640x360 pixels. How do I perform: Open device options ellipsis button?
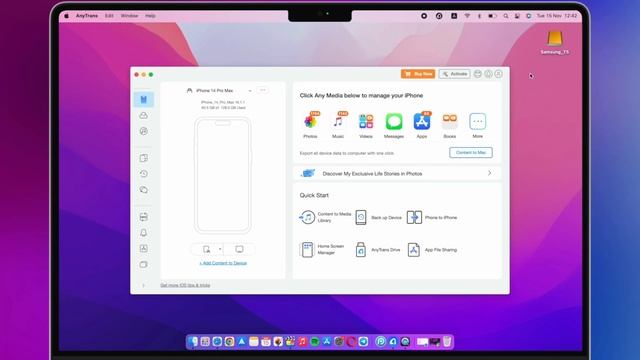[263, 90]
